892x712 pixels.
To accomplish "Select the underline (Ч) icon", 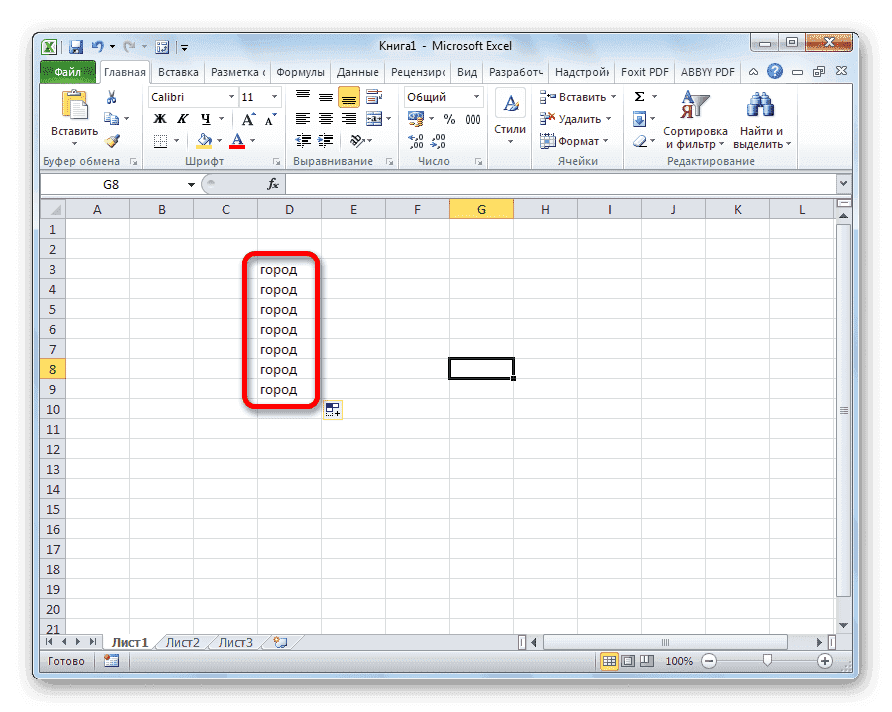I will (x=206, y=119).
